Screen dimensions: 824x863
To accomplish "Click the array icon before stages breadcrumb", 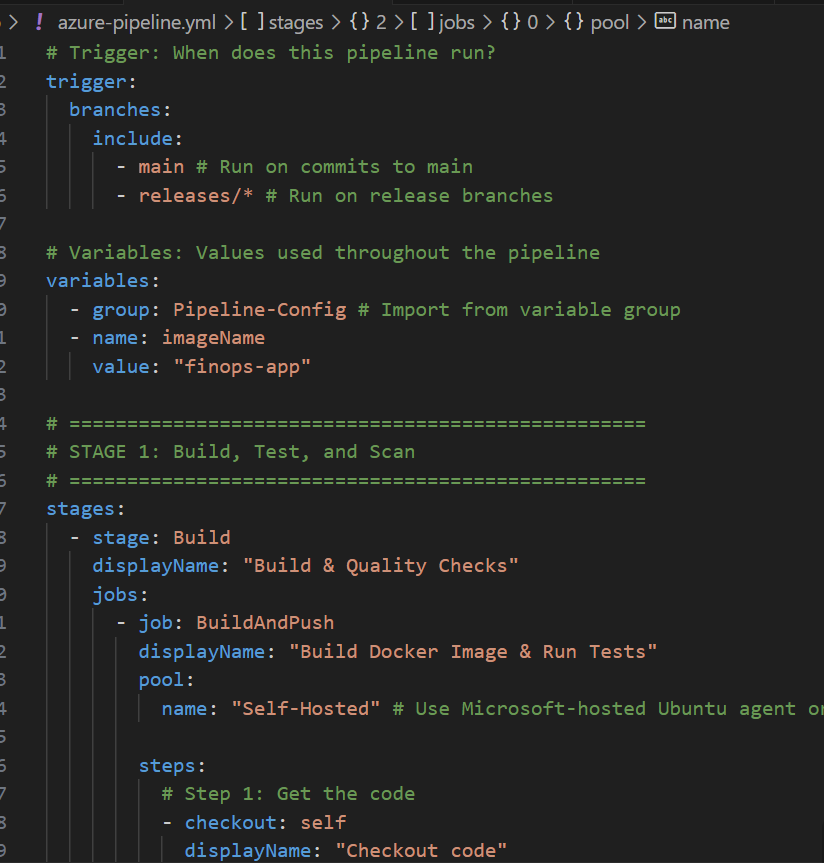I will pos(250,22).
